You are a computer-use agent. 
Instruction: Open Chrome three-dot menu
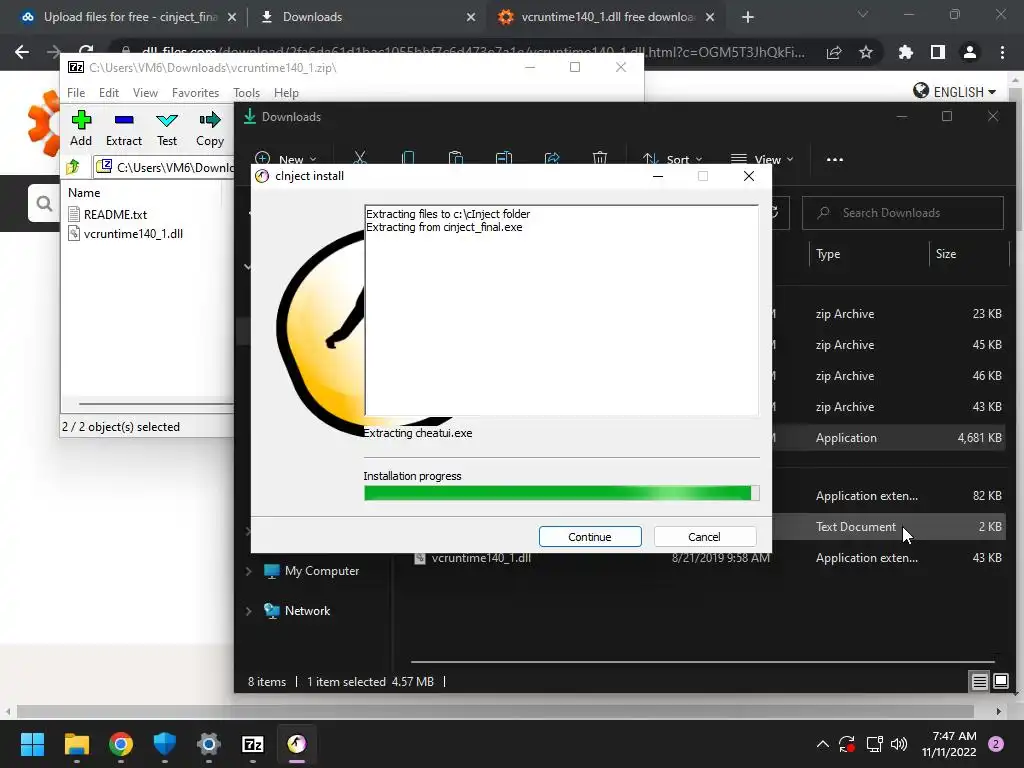tap(1002, 52)
